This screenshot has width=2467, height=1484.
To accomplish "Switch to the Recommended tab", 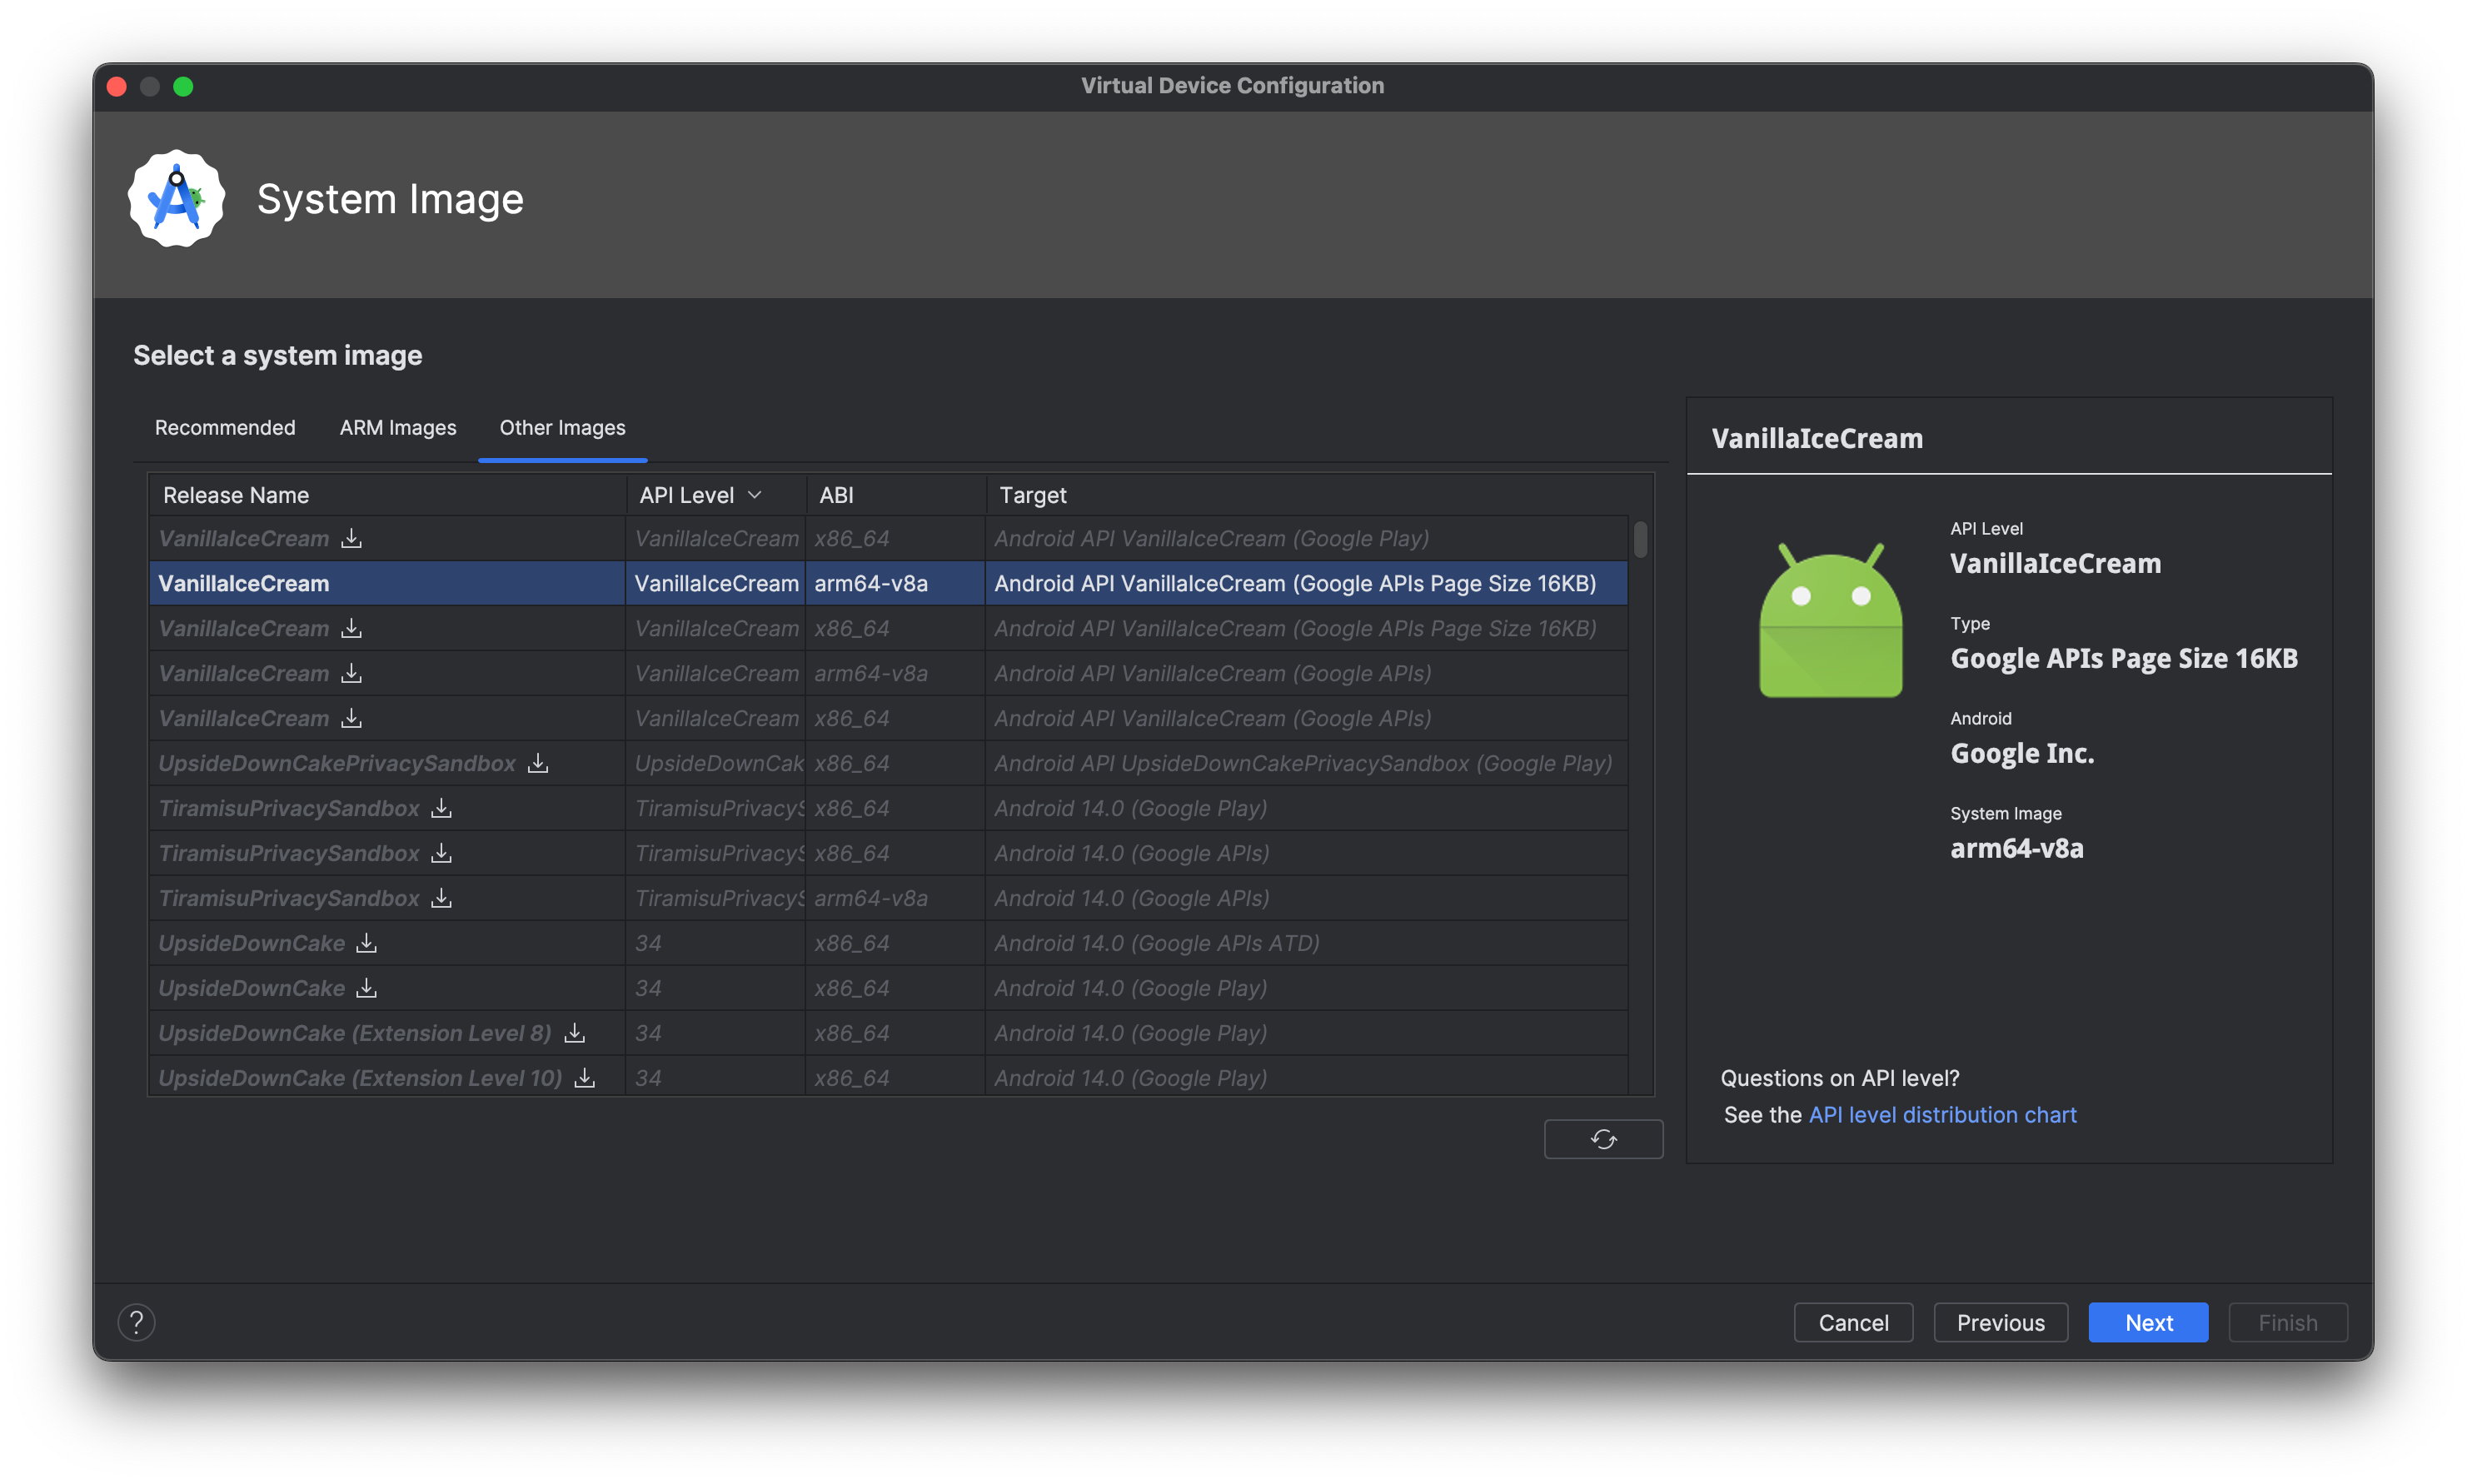I will point(222,425).
